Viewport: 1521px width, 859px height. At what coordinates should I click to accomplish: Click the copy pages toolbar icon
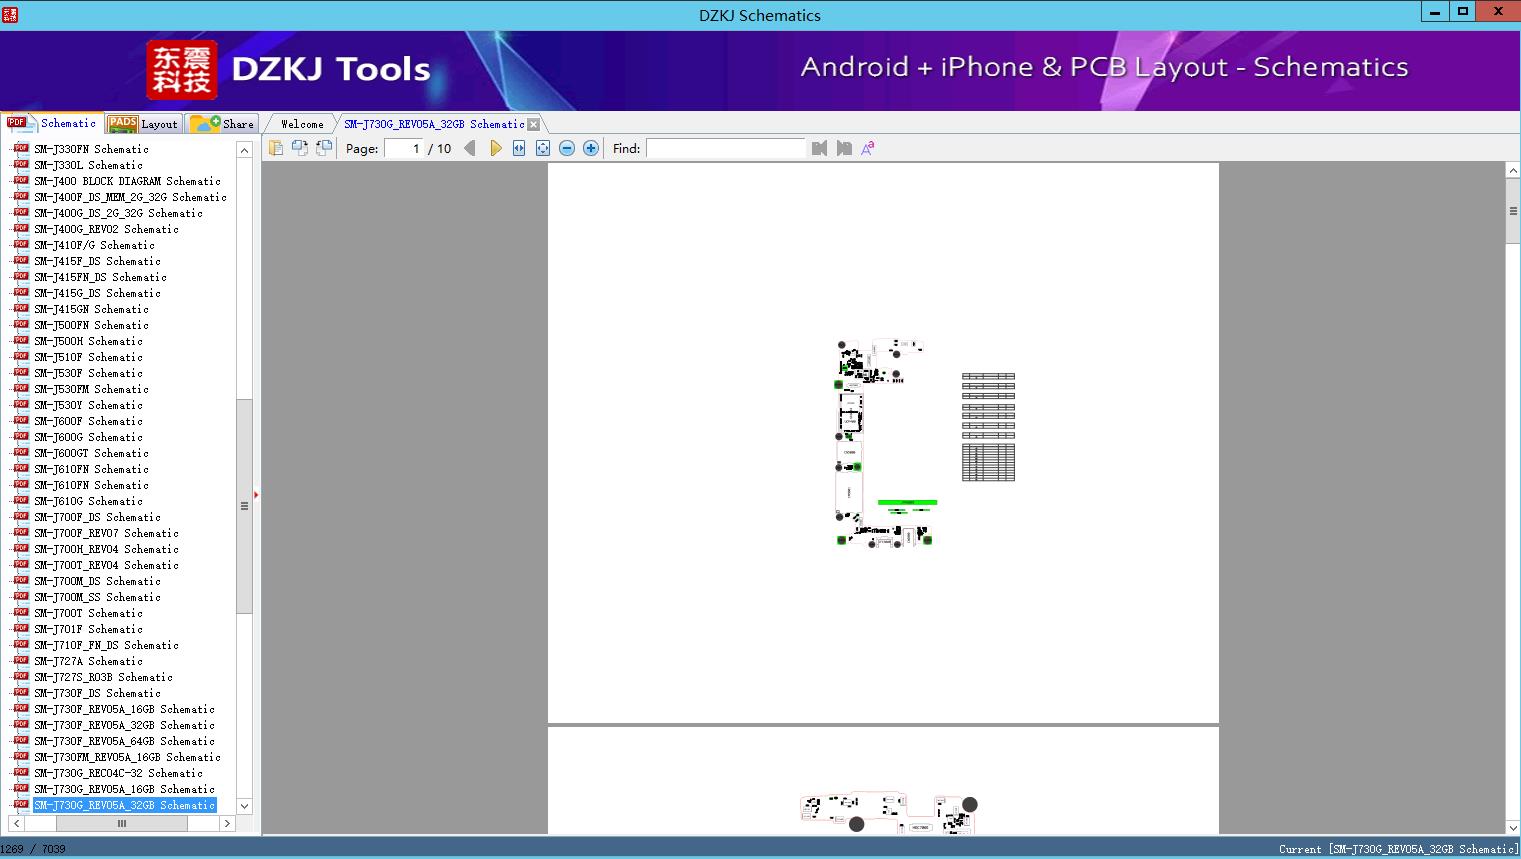click(x=276, y=148)
